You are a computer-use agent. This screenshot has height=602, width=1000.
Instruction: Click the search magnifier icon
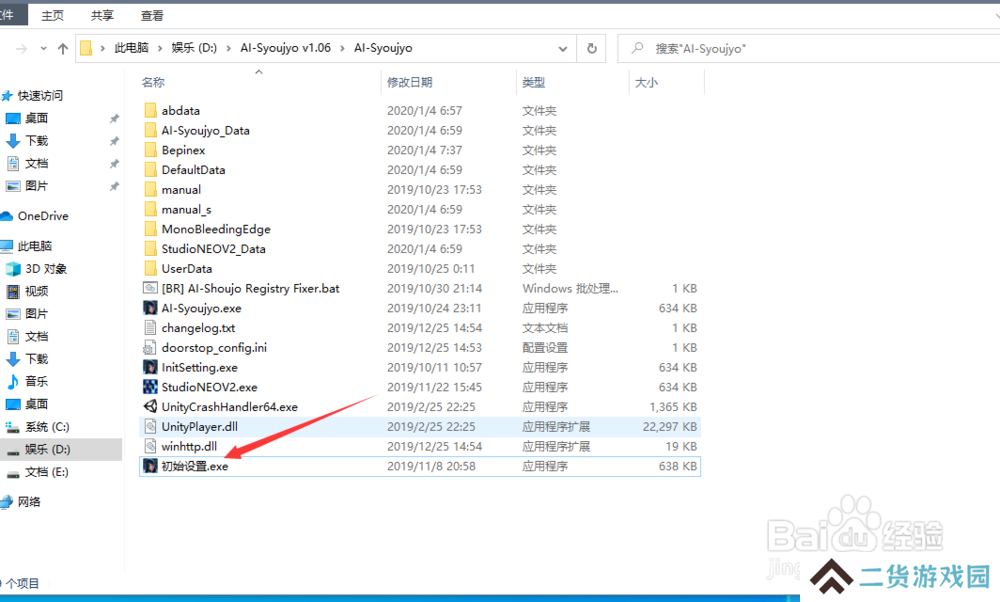pos(637,48)
